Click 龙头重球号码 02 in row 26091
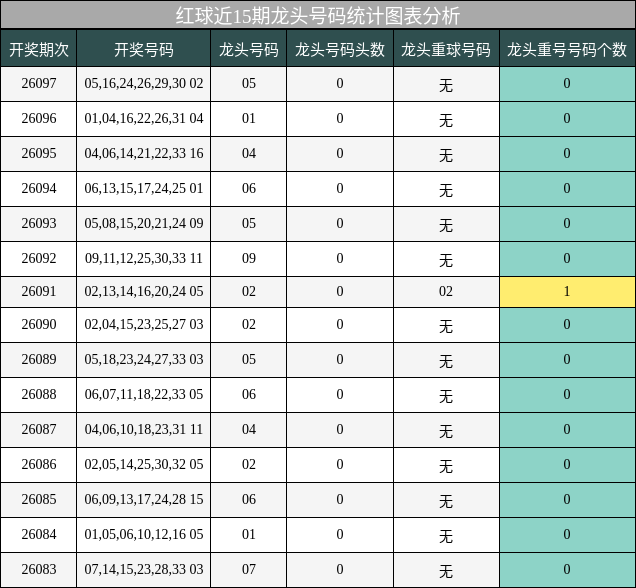This screenshot has width=636, height=588. [x=446, y=292]
